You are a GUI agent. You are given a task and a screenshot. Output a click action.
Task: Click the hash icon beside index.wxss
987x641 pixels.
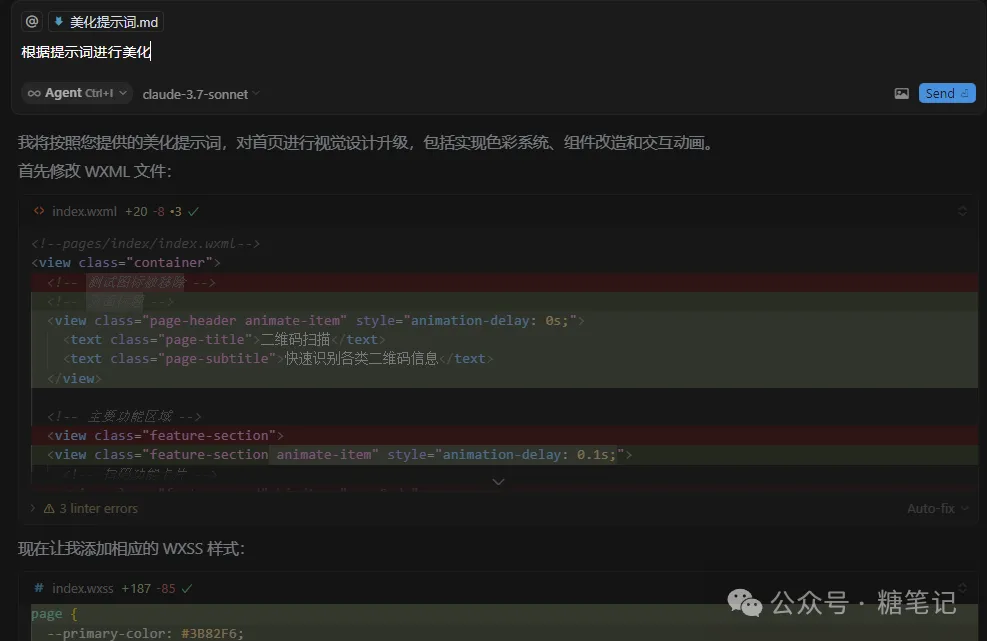pos(39,588)
